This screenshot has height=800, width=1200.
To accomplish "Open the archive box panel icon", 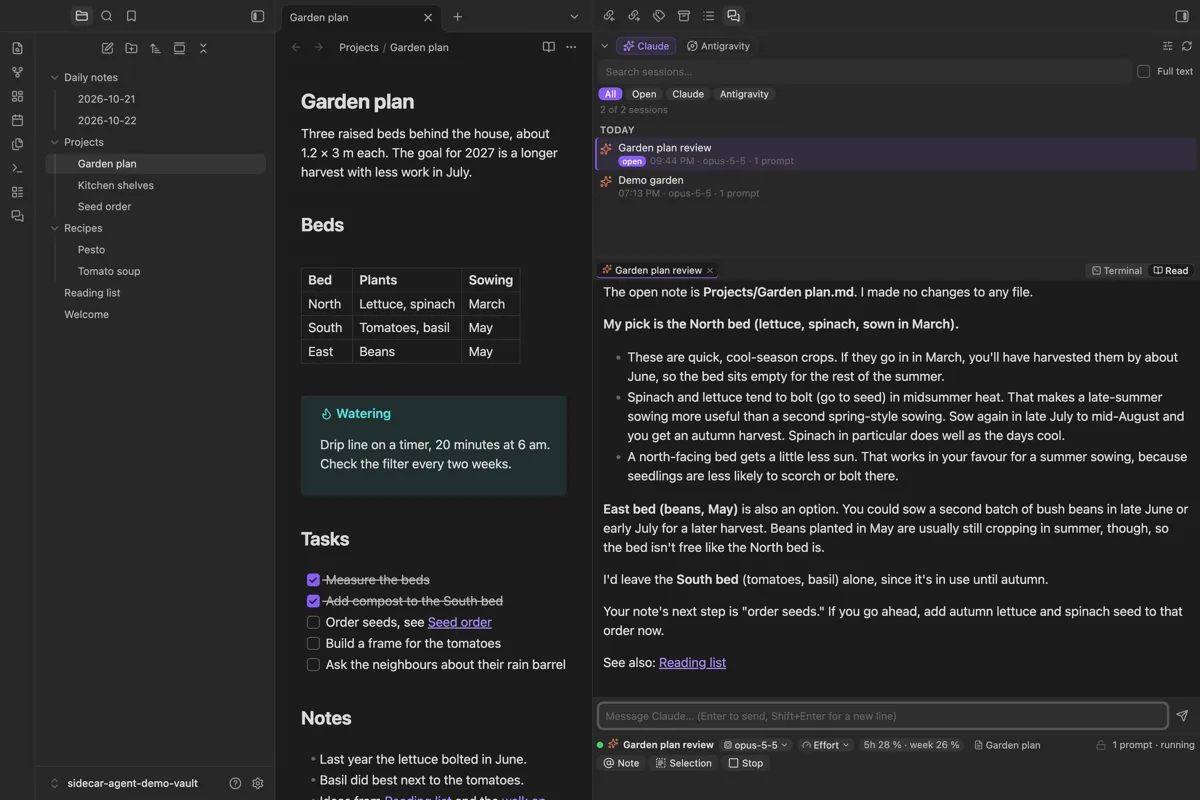I will click(x=684, y=16).
